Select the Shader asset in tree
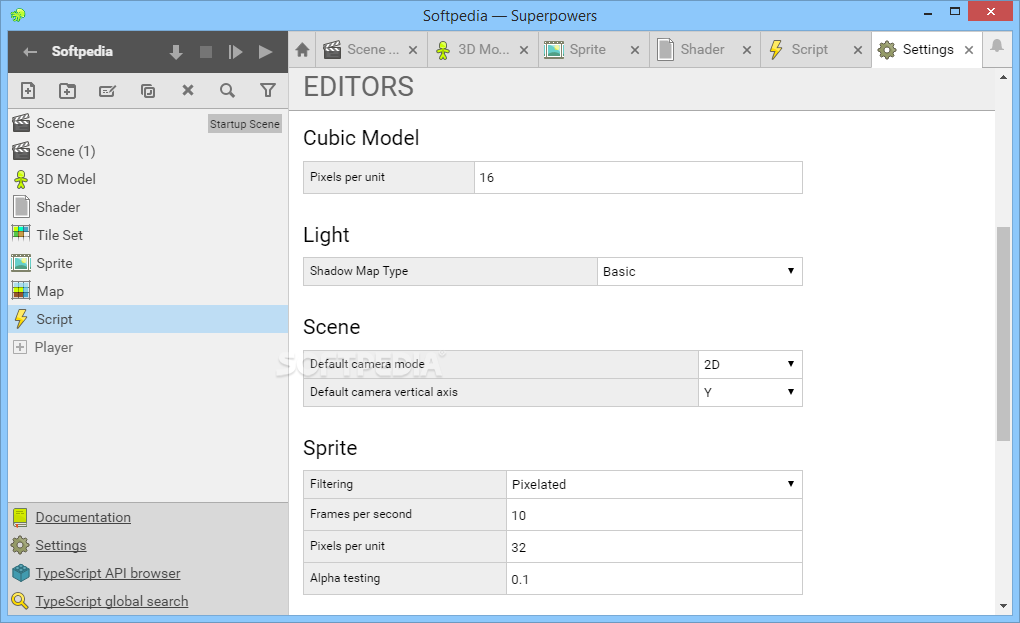Screen dimensions: 1020x623 click(x=148, y=207)
